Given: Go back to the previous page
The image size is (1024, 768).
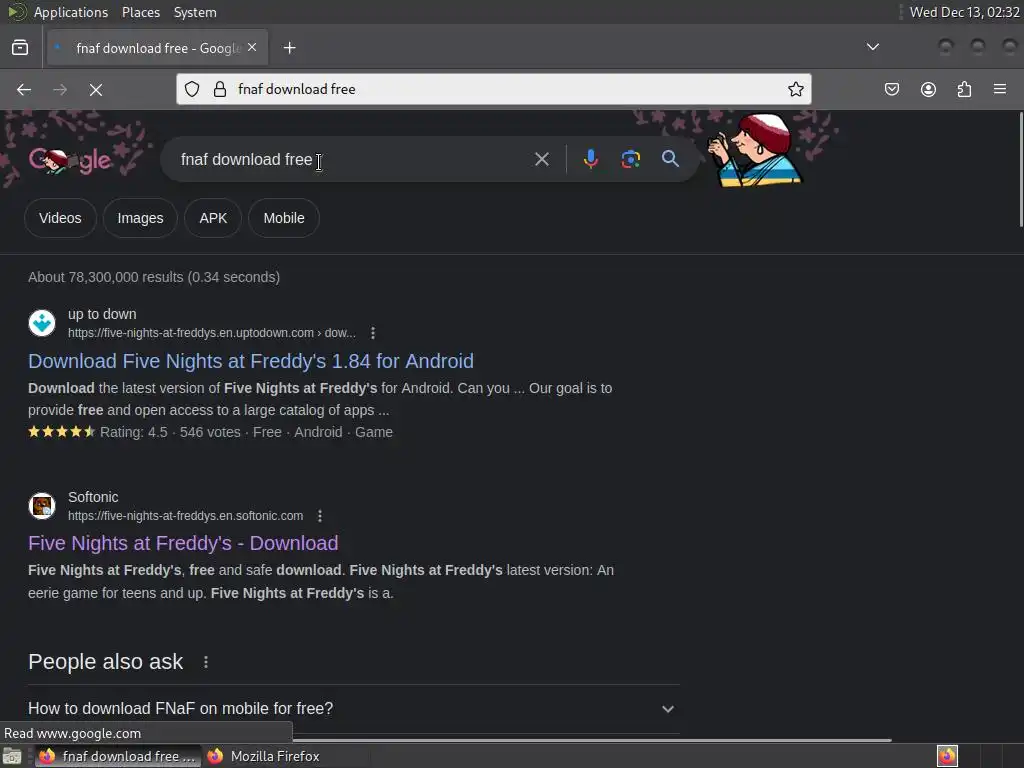Looking at the screenshot, I should (24, 89).
